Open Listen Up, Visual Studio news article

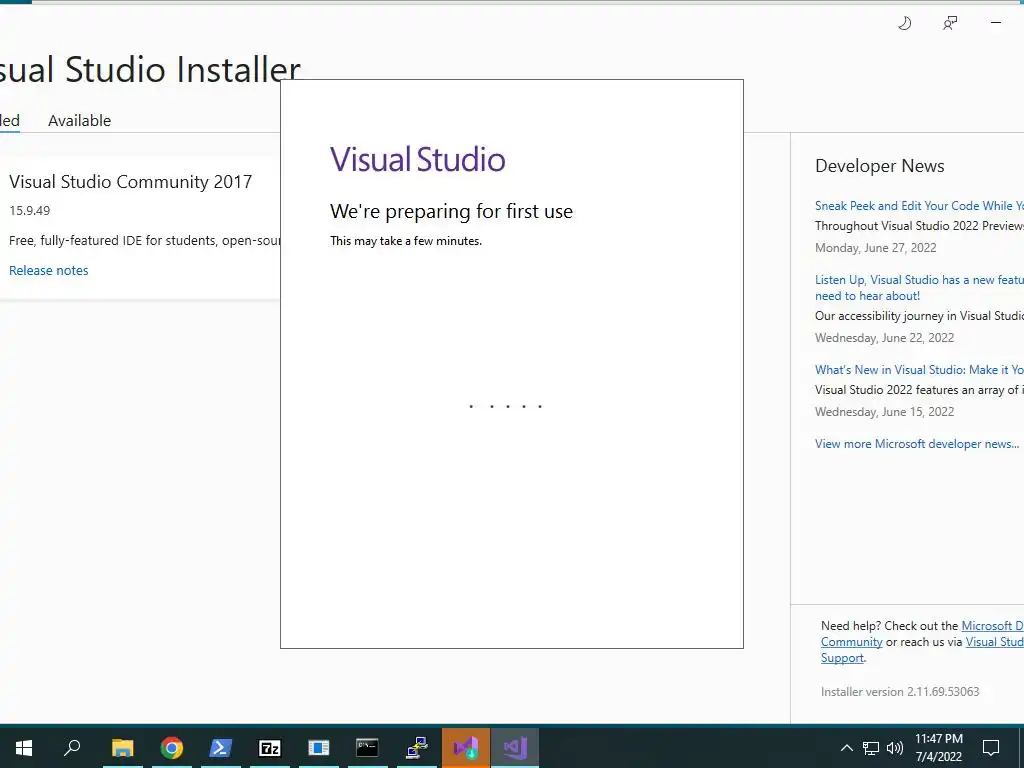point(919,287)
